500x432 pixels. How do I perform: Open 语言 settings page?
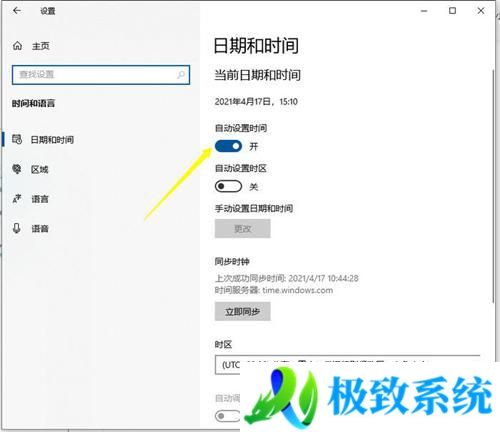(x=40, y=199)
